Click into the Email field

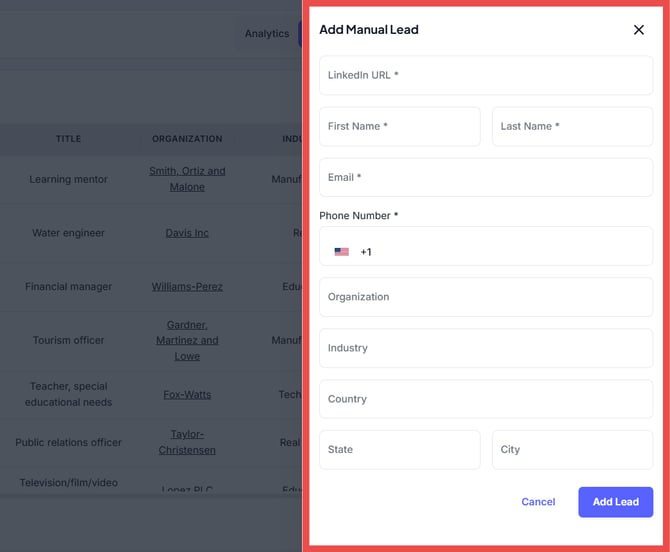(486, 177)
